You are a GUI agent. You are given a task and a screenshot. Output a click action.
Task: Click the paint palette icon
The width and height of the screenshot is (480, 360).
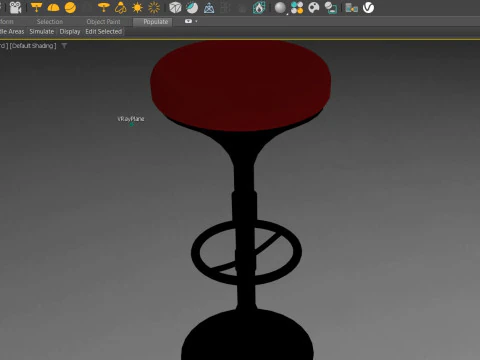[314, 7]
